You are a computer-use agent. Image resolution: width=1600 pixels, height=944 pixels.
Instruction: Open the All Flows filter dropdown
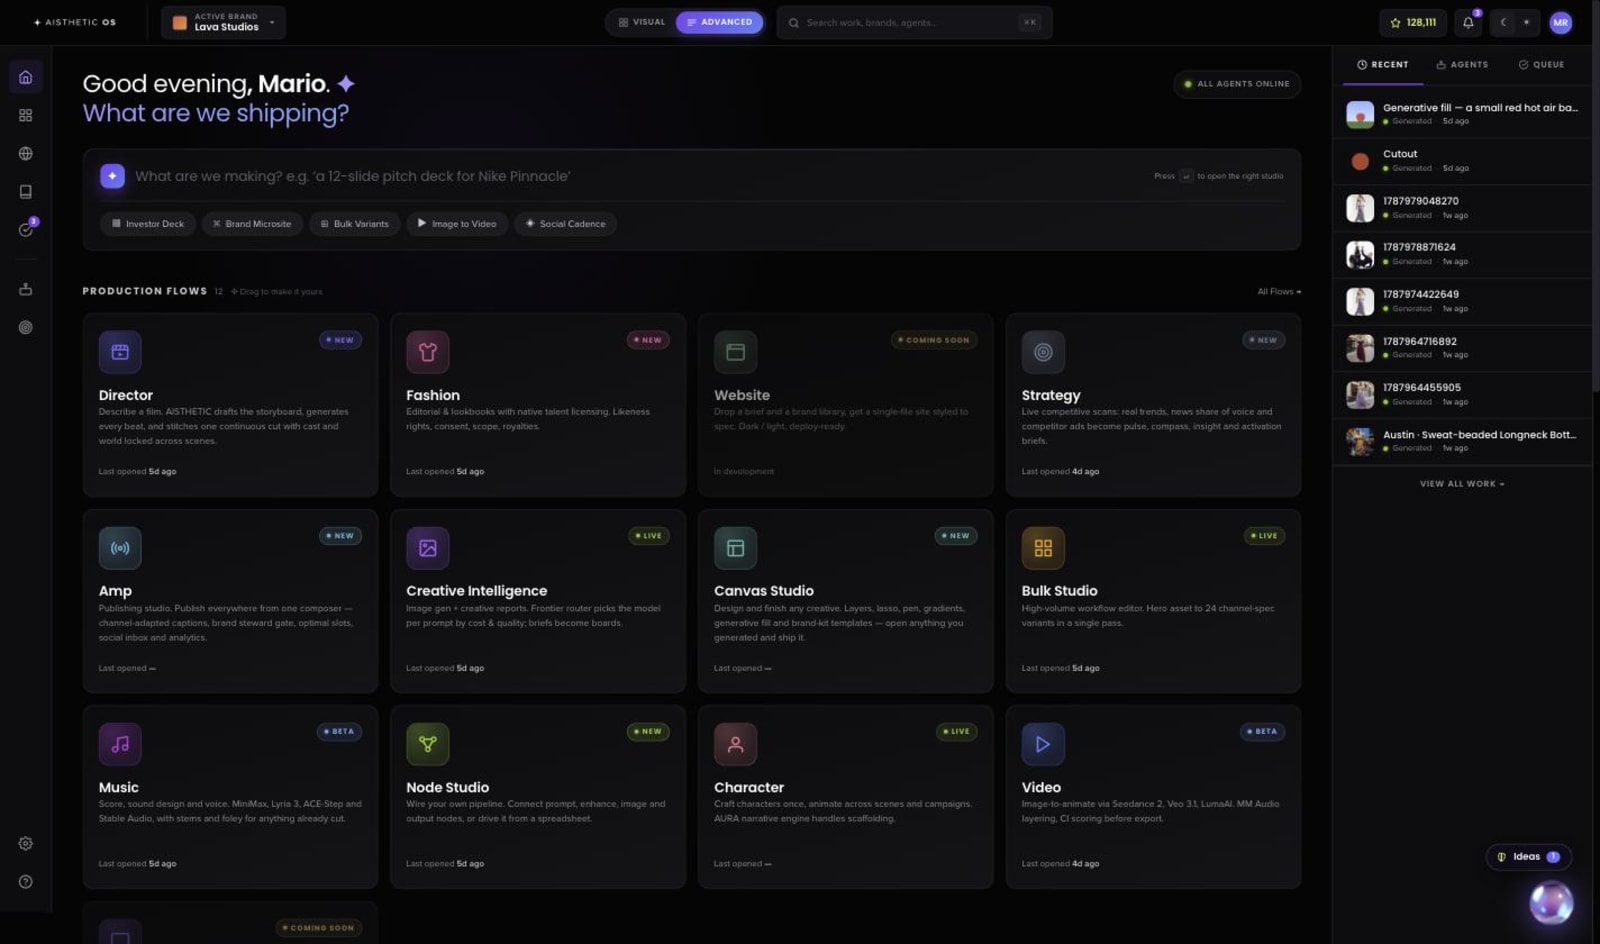pos(1279,292)
